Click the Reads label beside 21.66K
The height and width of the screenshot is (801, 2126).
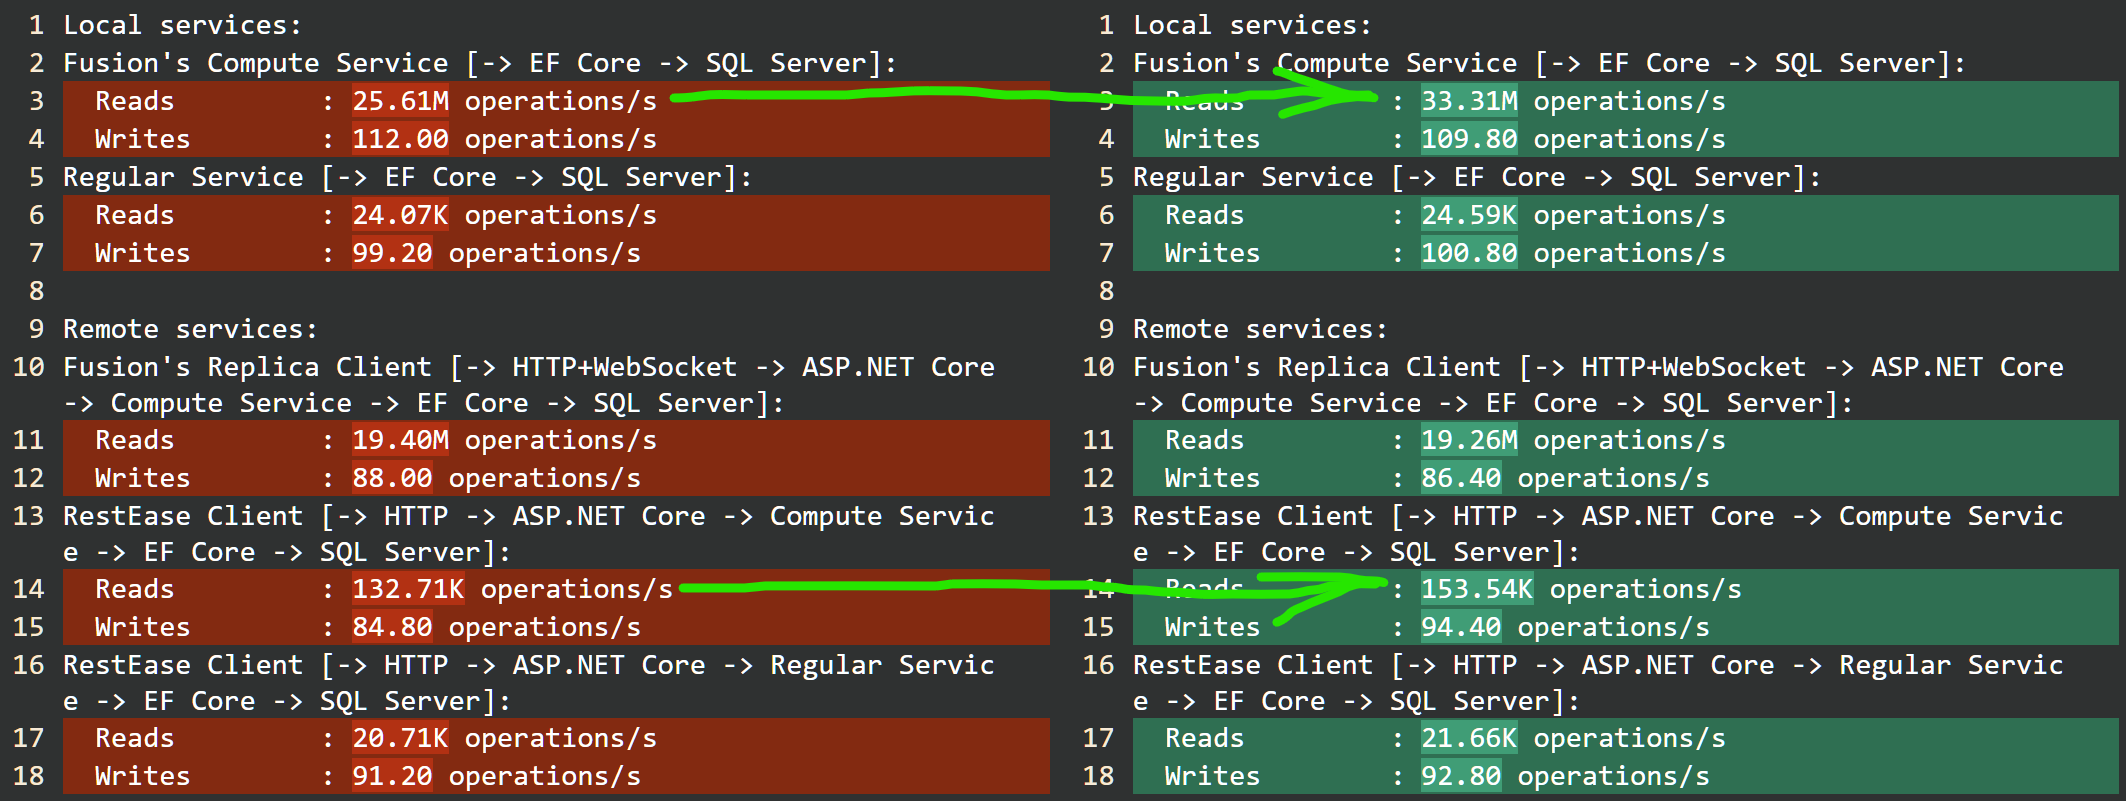point(1204,738)
